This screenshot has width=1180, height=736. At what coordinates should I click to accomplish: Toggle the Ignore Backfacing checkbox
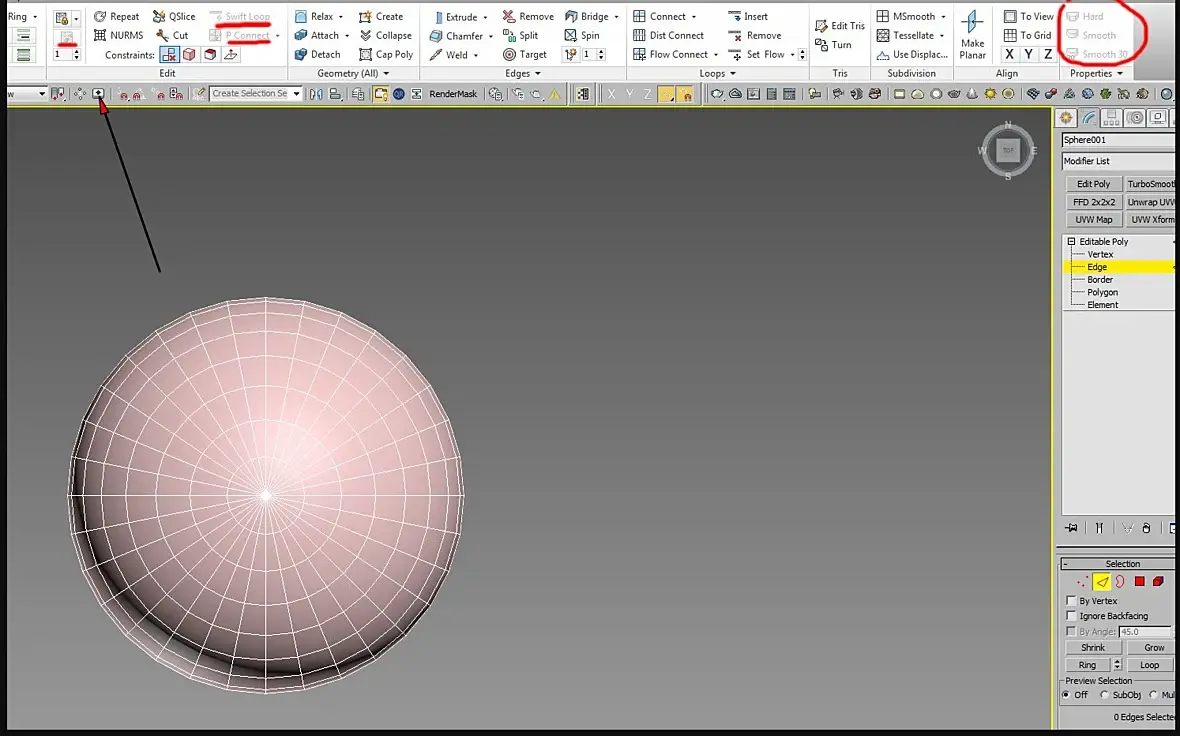(x=1071, y=616)
